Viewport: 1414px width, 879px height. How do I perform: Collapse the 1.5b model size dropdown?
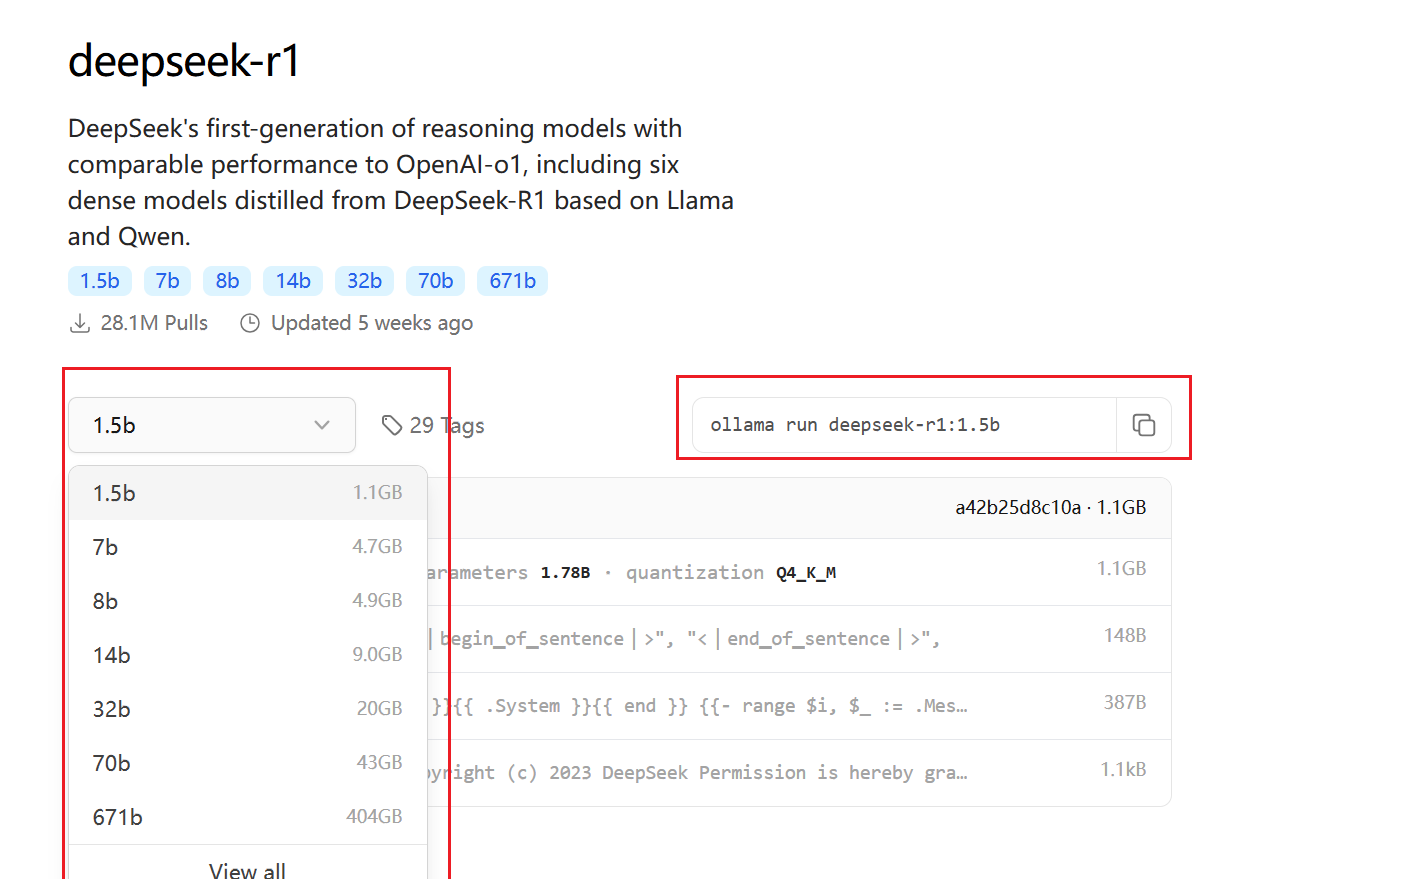(x=212, y=425)
